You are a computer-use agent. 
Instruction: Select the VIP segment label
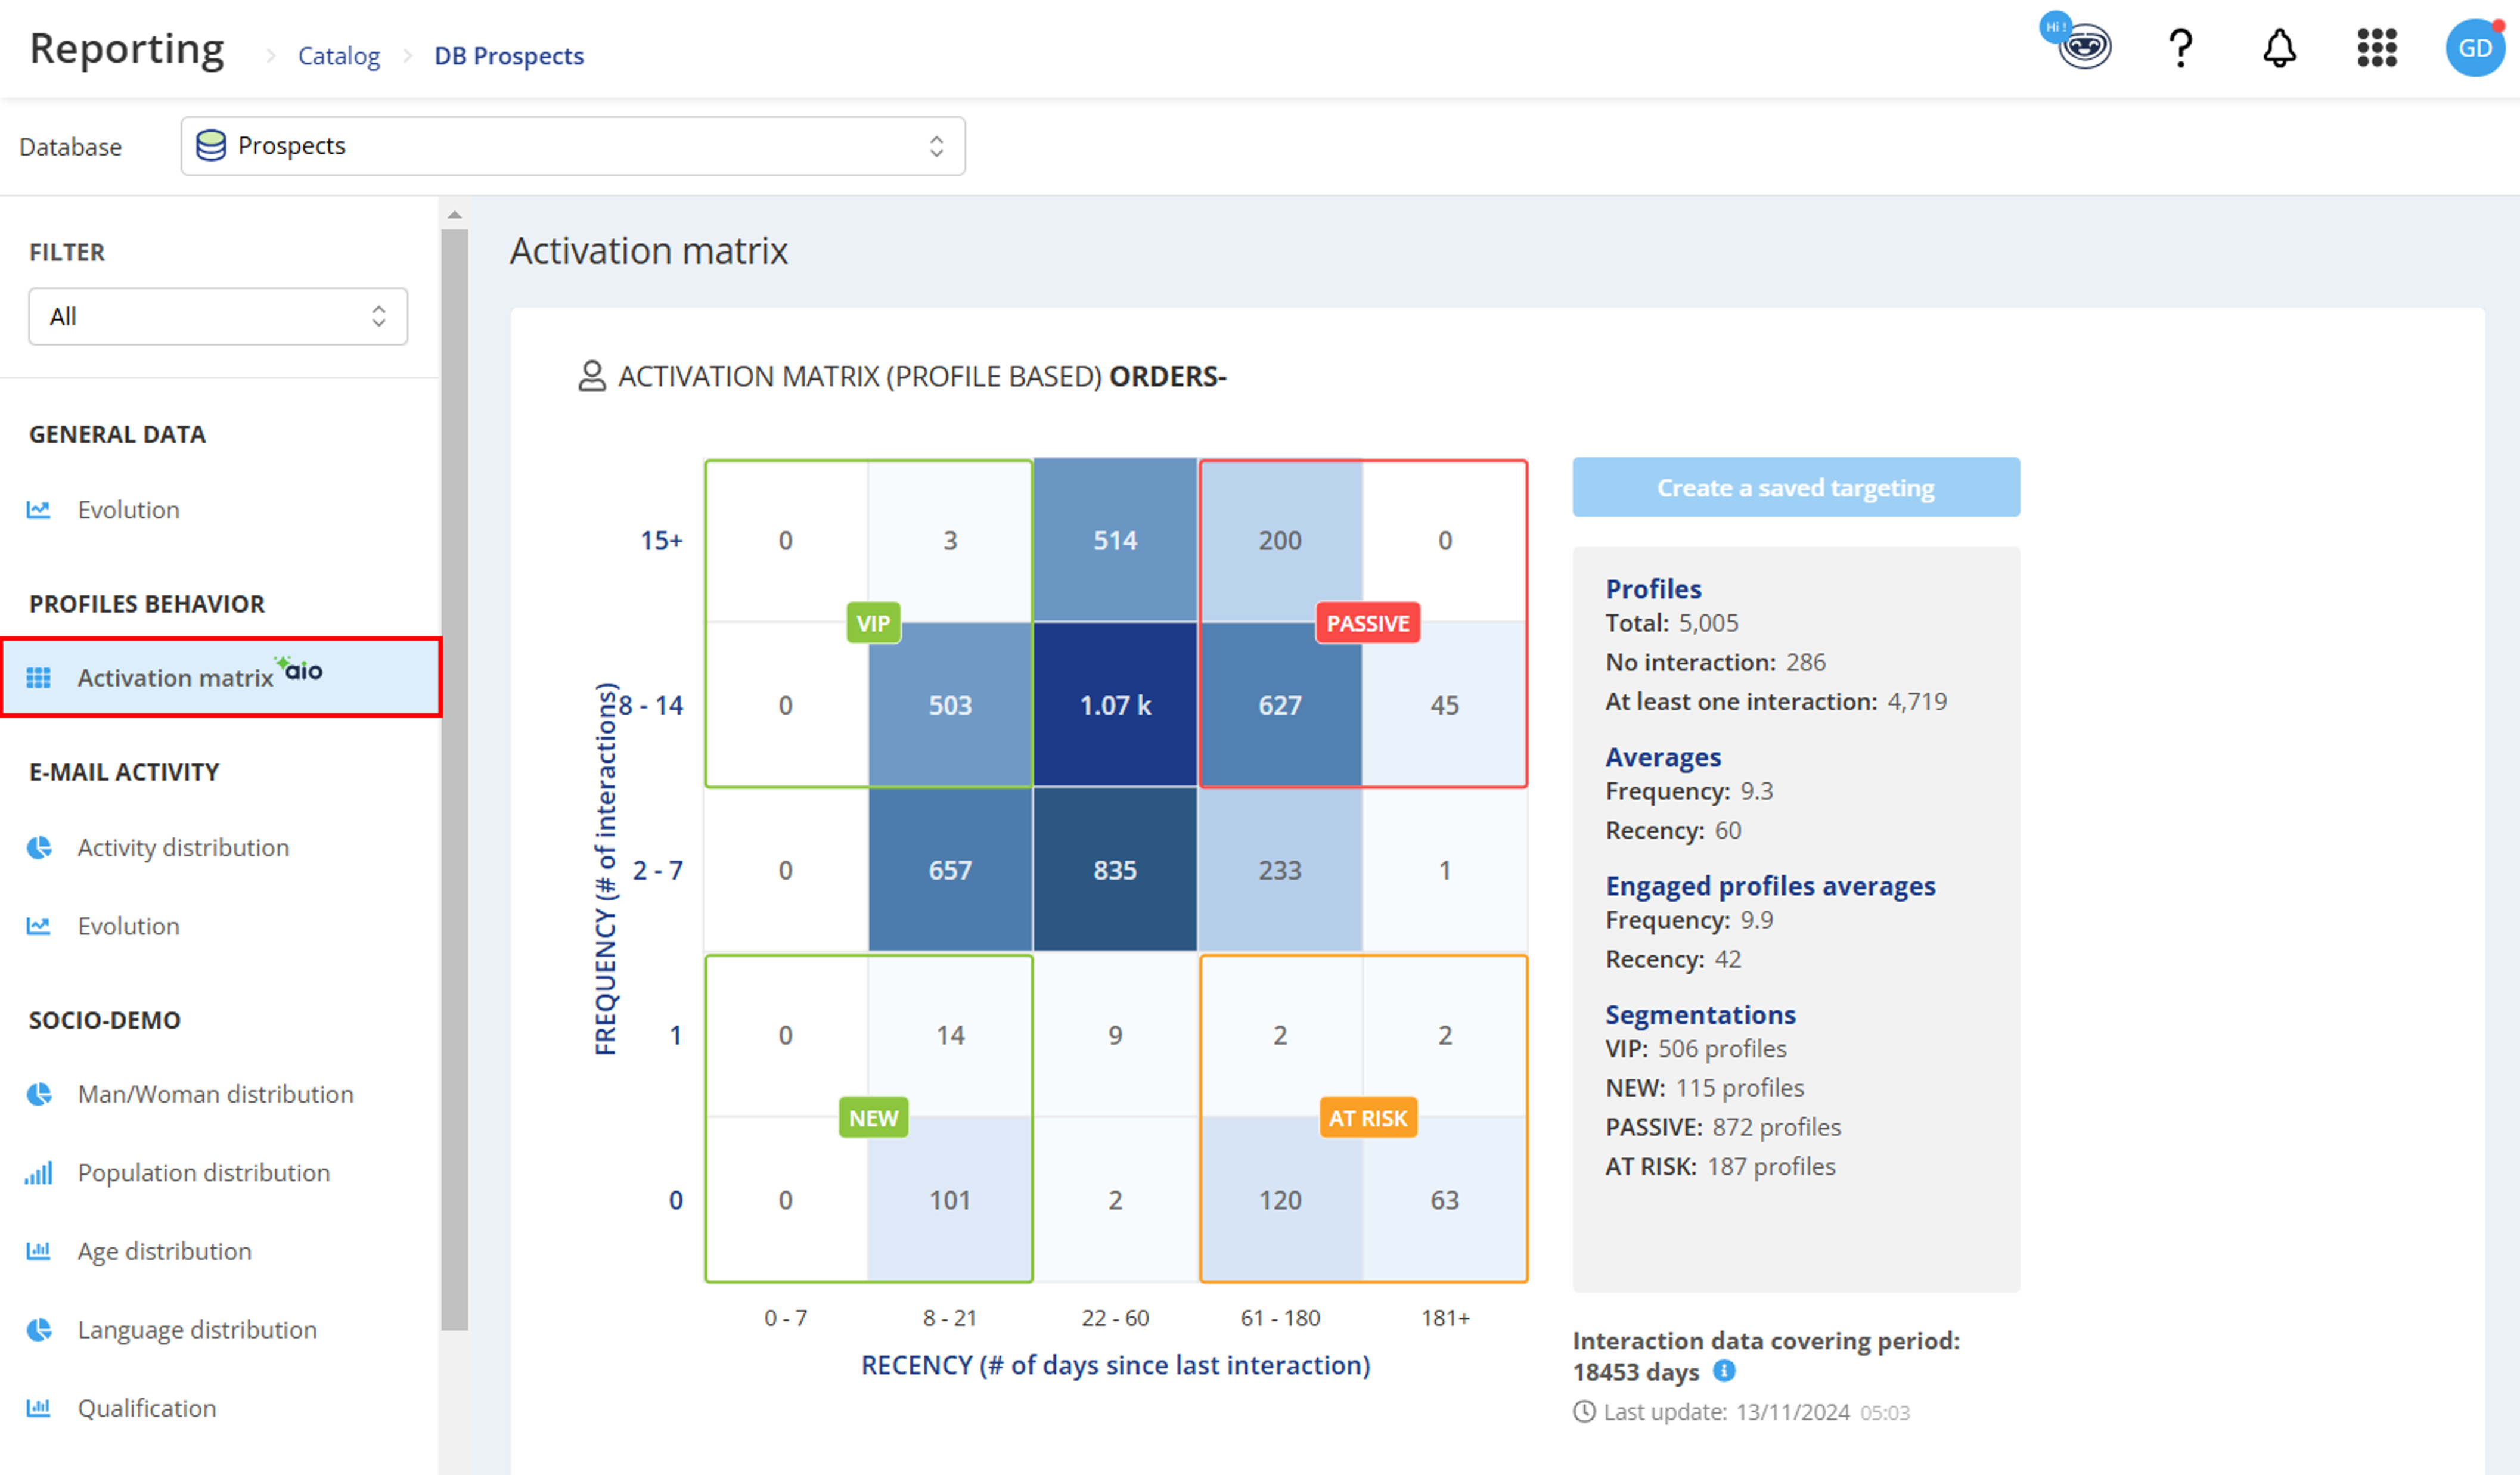pos(873,623)
